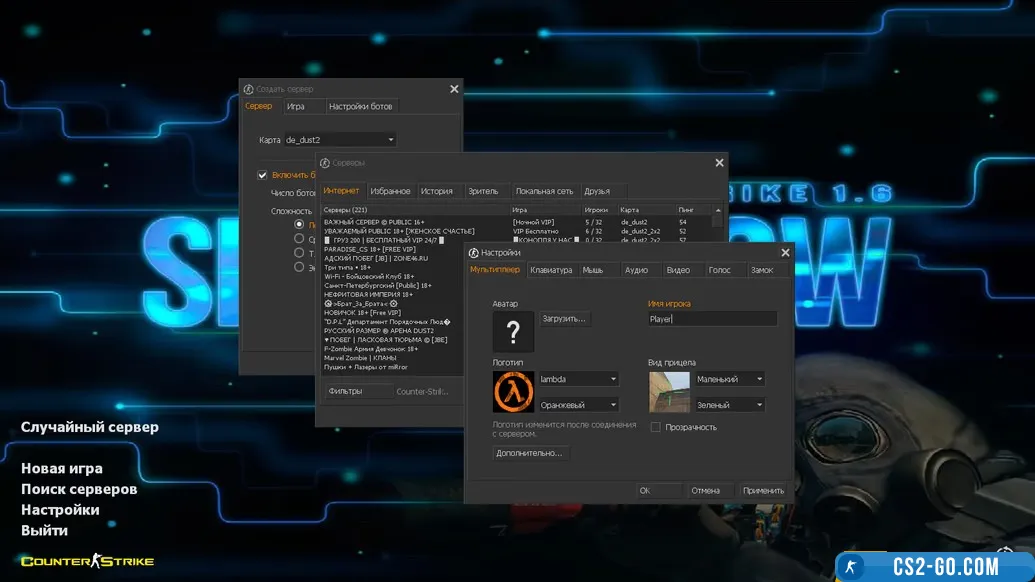Viewport: 1035px width, 582px height.
Task: Select the first bot difficulty radio button
Action: [299, 225]
